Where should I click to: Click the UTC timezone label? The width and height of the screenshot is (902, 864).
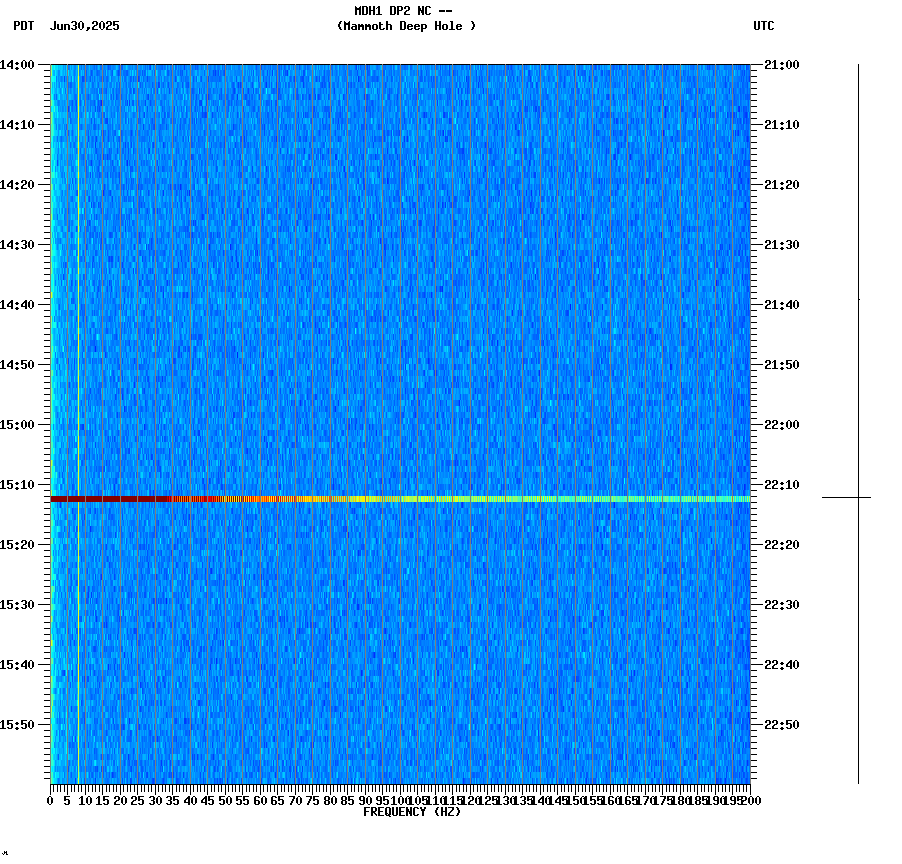[x=763, y=27]
